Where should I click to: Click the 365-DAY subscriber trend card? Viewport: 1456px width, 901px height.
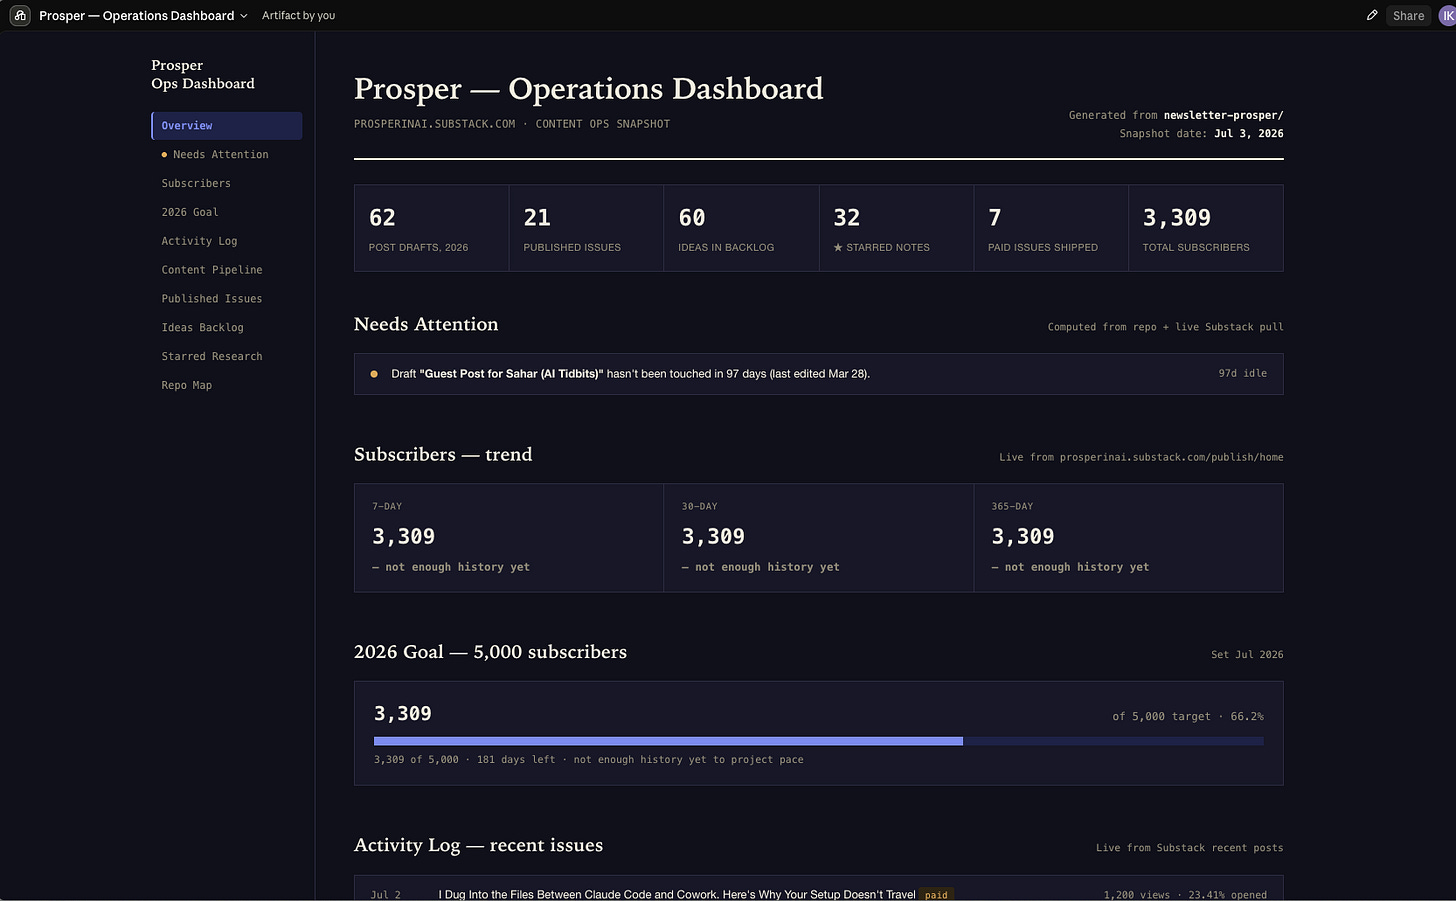1128,538
